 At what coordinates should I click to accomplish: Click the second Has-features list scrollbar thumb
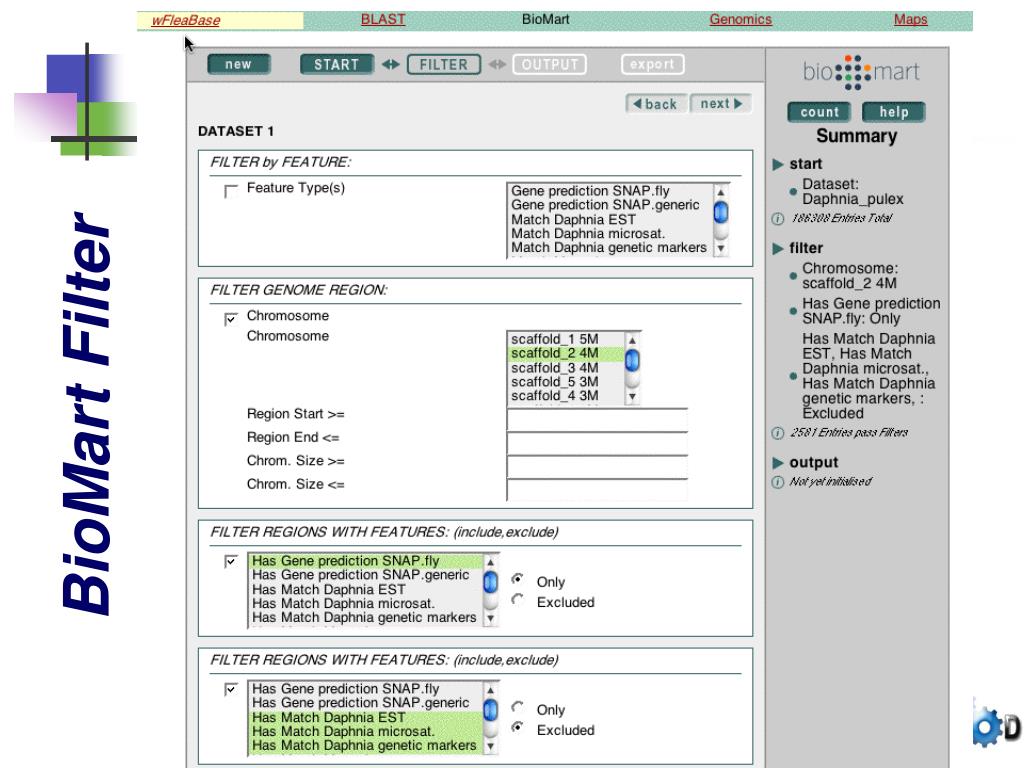click(x=490, y=710)
